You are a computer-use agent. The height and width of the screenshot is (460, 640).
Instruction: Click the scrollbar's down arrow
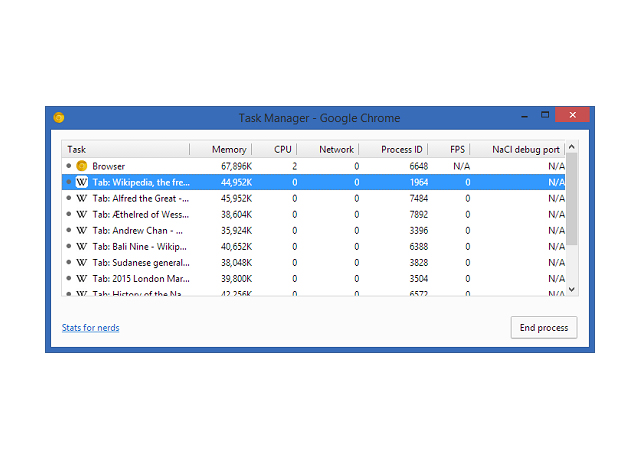[572, 289]
